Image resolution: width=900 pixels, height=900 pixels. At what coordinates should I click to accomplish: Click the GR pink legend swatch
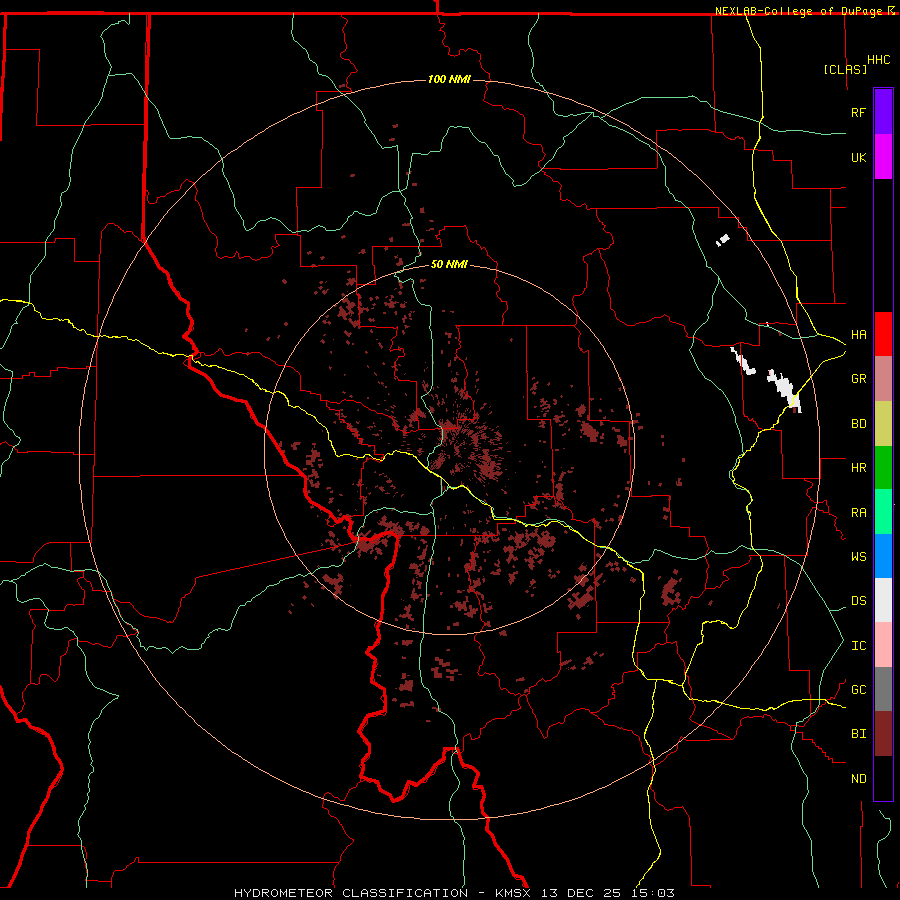(883, 378)
